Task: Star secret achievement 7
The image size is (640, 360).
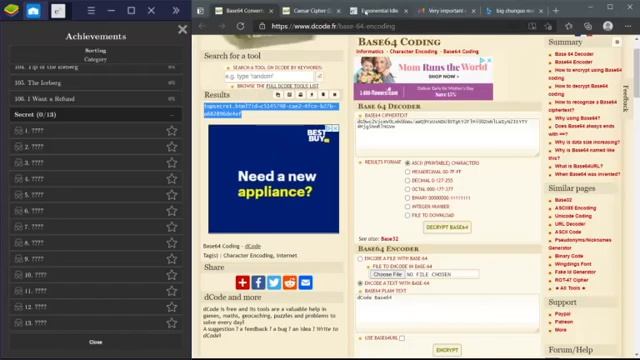Action: 172,227
